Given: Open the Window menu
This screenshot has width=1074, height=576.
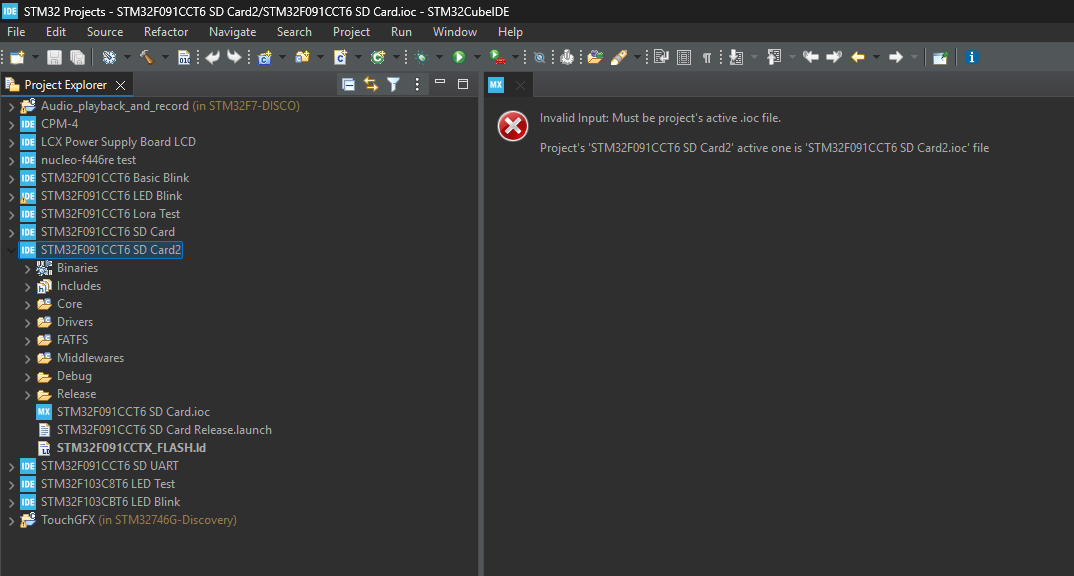Looking at the screenshot, I should (x=454, y=32).
